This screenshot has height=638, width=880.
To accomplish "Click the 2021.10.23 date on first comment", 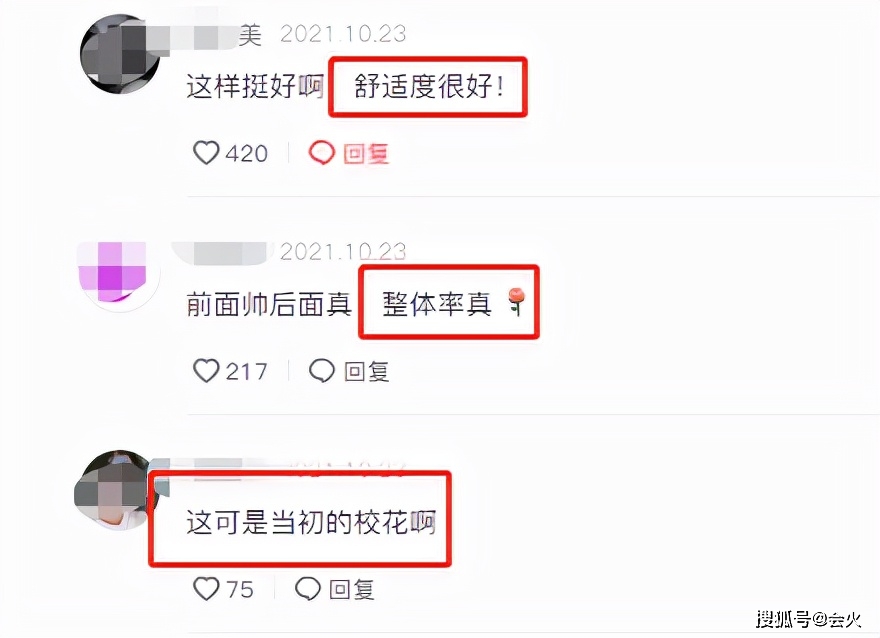I will [x=343, y=34].
